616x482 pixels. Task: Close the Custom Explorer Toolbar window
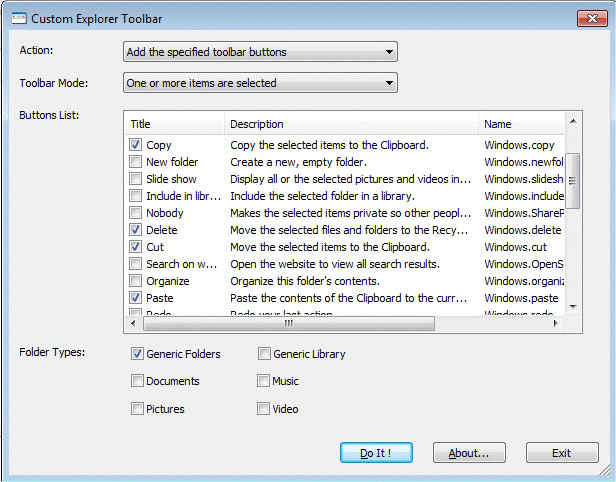pyautogui.click(x=592, y=18)
